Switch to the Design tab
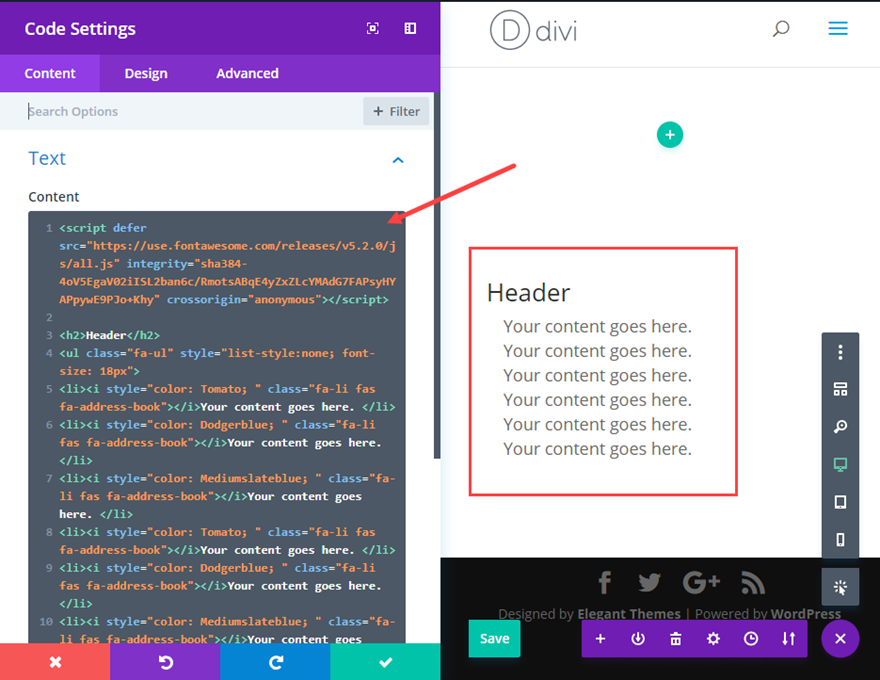The height and width of the screenshot is (680, 880). coord(146,73)
